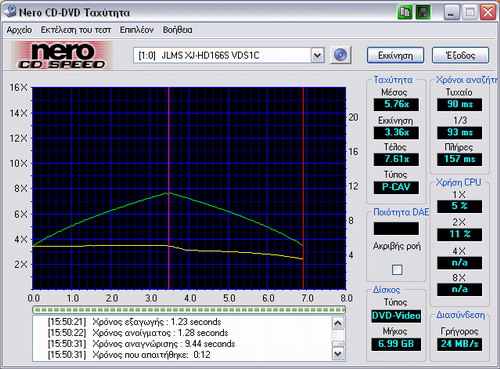Open the Επιπλέον menu
This screenshot has height=369, width=500.
click(137, 30)
